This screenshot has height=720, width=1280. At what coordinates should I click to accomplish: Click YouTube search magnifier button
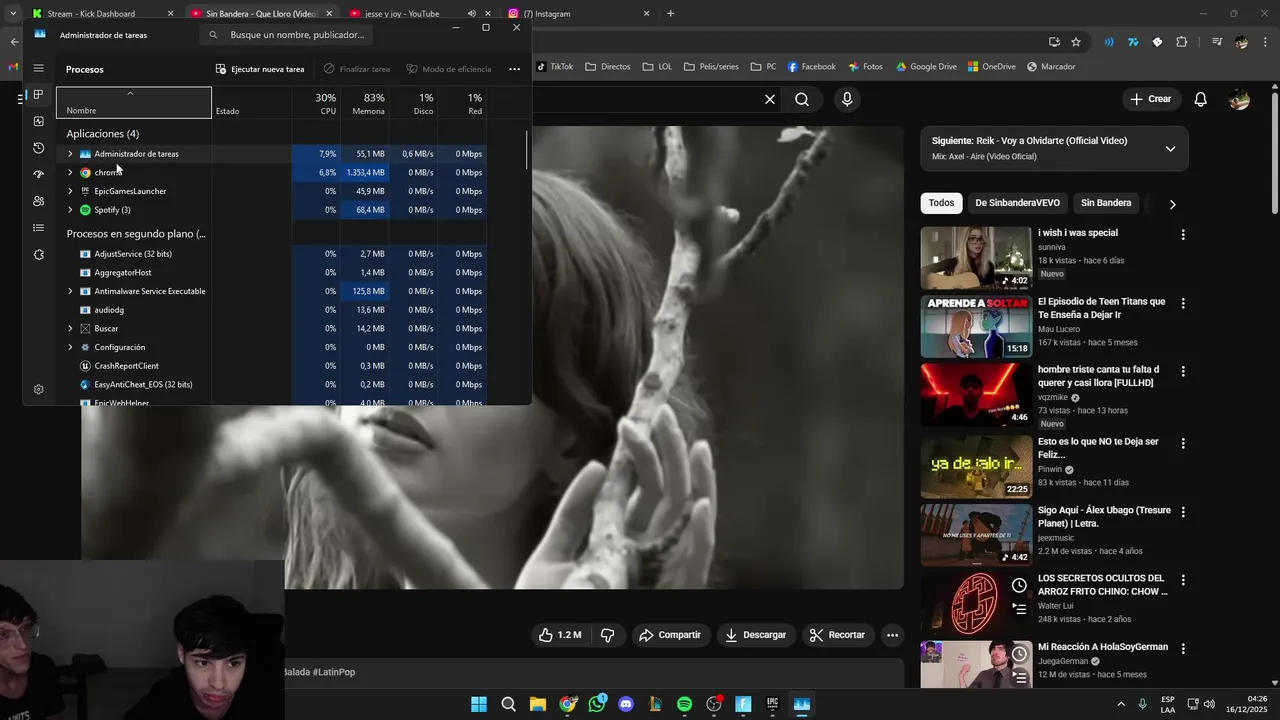point(802,99)
